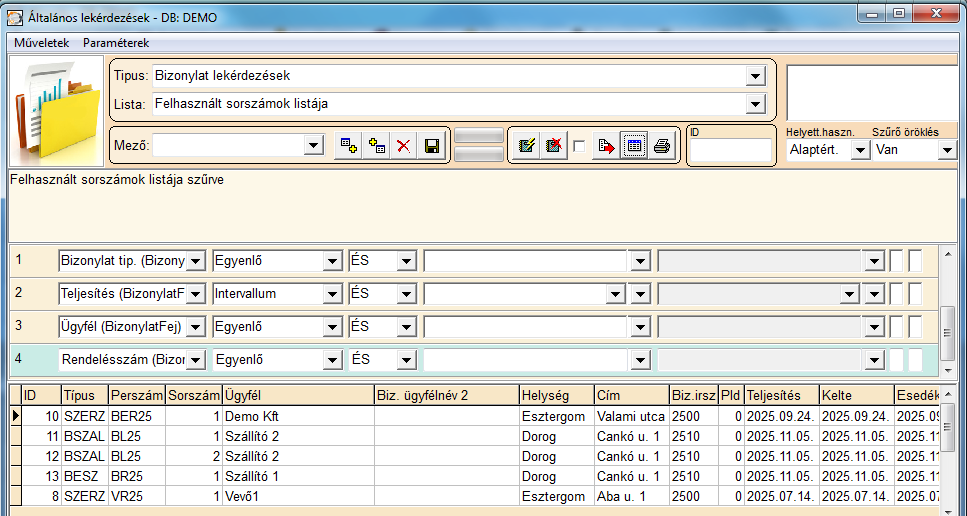Click the application icon in the title bar
Screen dimensions: 967x516
[x=14, y=18]
